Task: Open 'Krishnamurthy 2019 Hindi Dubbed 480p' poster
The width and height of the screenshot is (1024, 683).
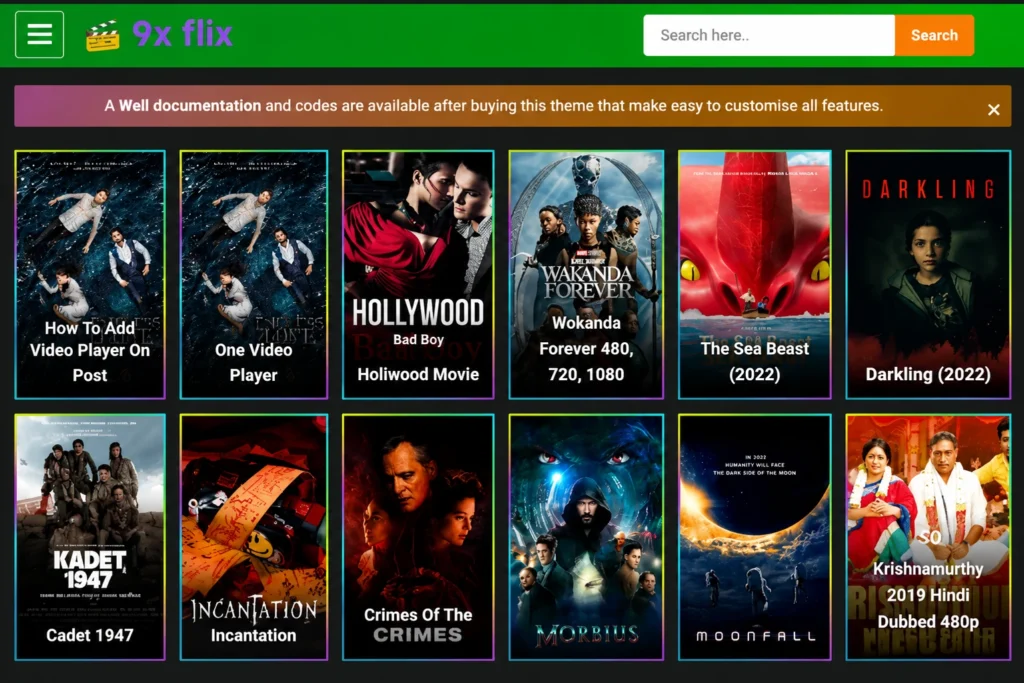Action: point(928,537)
